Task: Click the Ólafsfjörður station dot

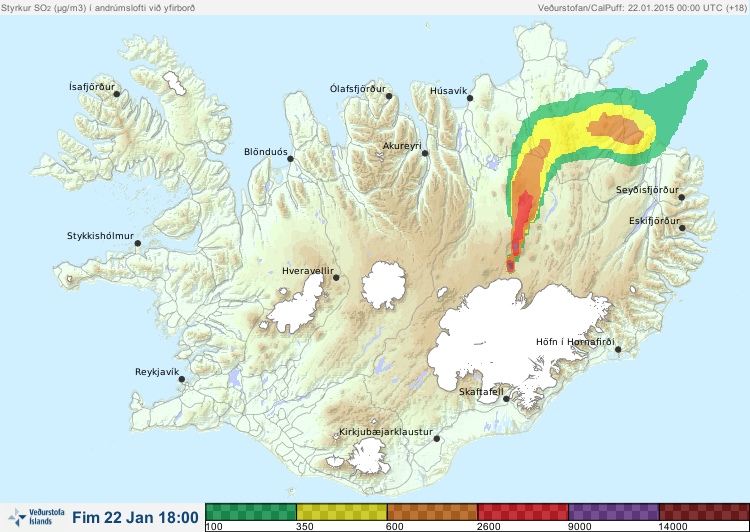Action: point(389,96)
